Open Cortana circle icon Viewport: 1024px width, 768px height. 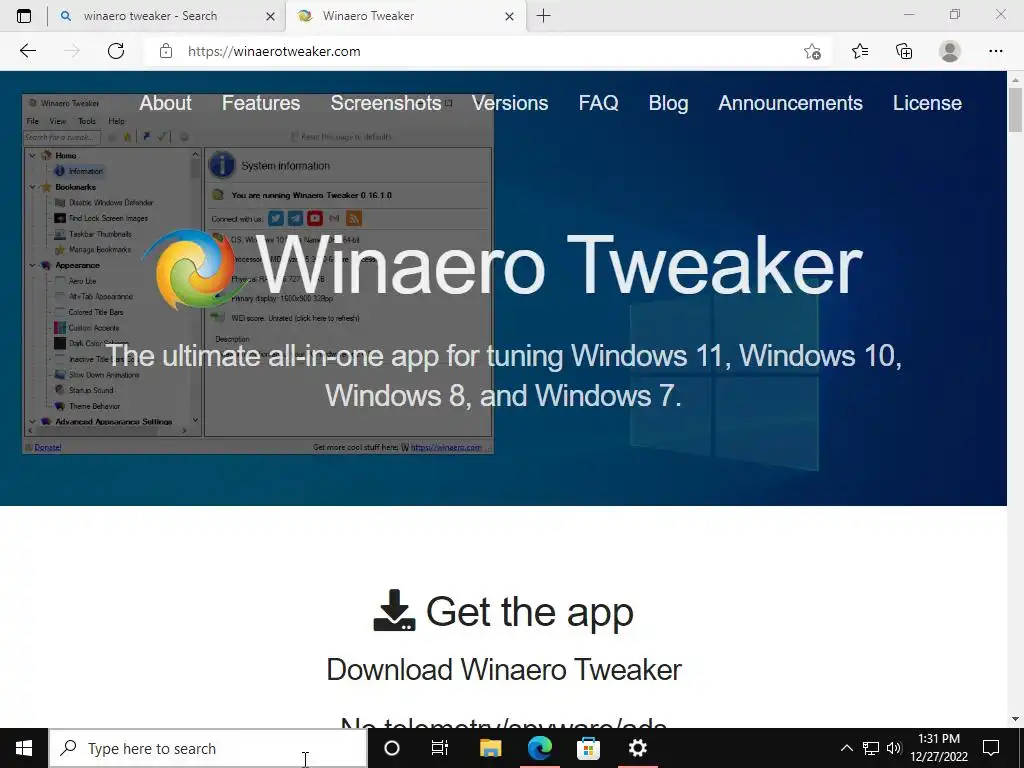(392, 748)
